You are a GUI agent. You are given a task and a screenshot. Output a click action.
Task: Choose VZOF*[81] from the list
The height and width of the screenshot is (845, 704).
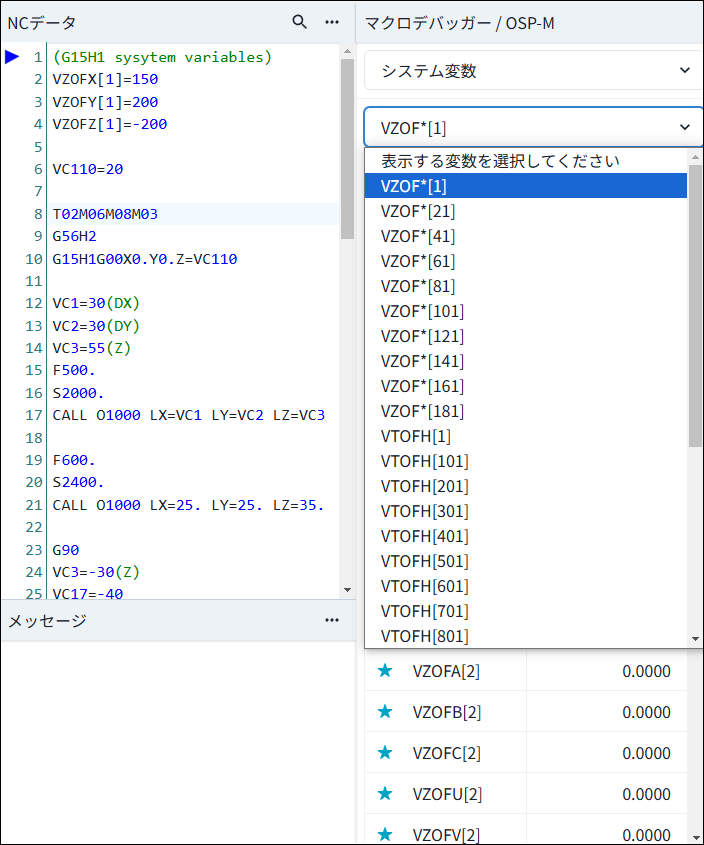[x=526, y=286]
